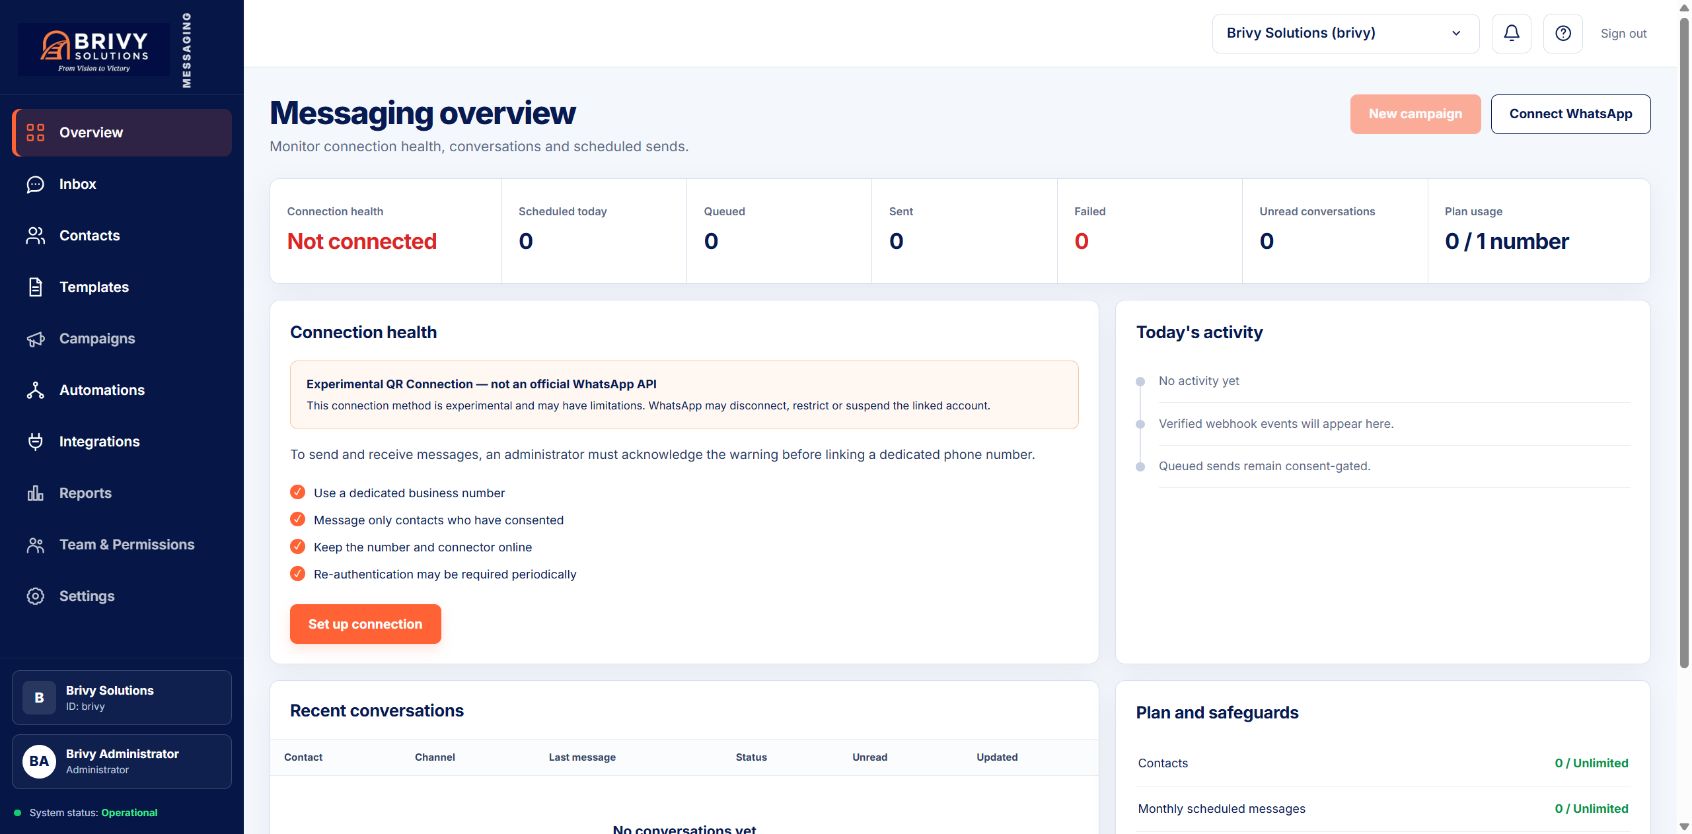Click the Channel column header
Screen dimensions: 1692x834
(435, 757)
